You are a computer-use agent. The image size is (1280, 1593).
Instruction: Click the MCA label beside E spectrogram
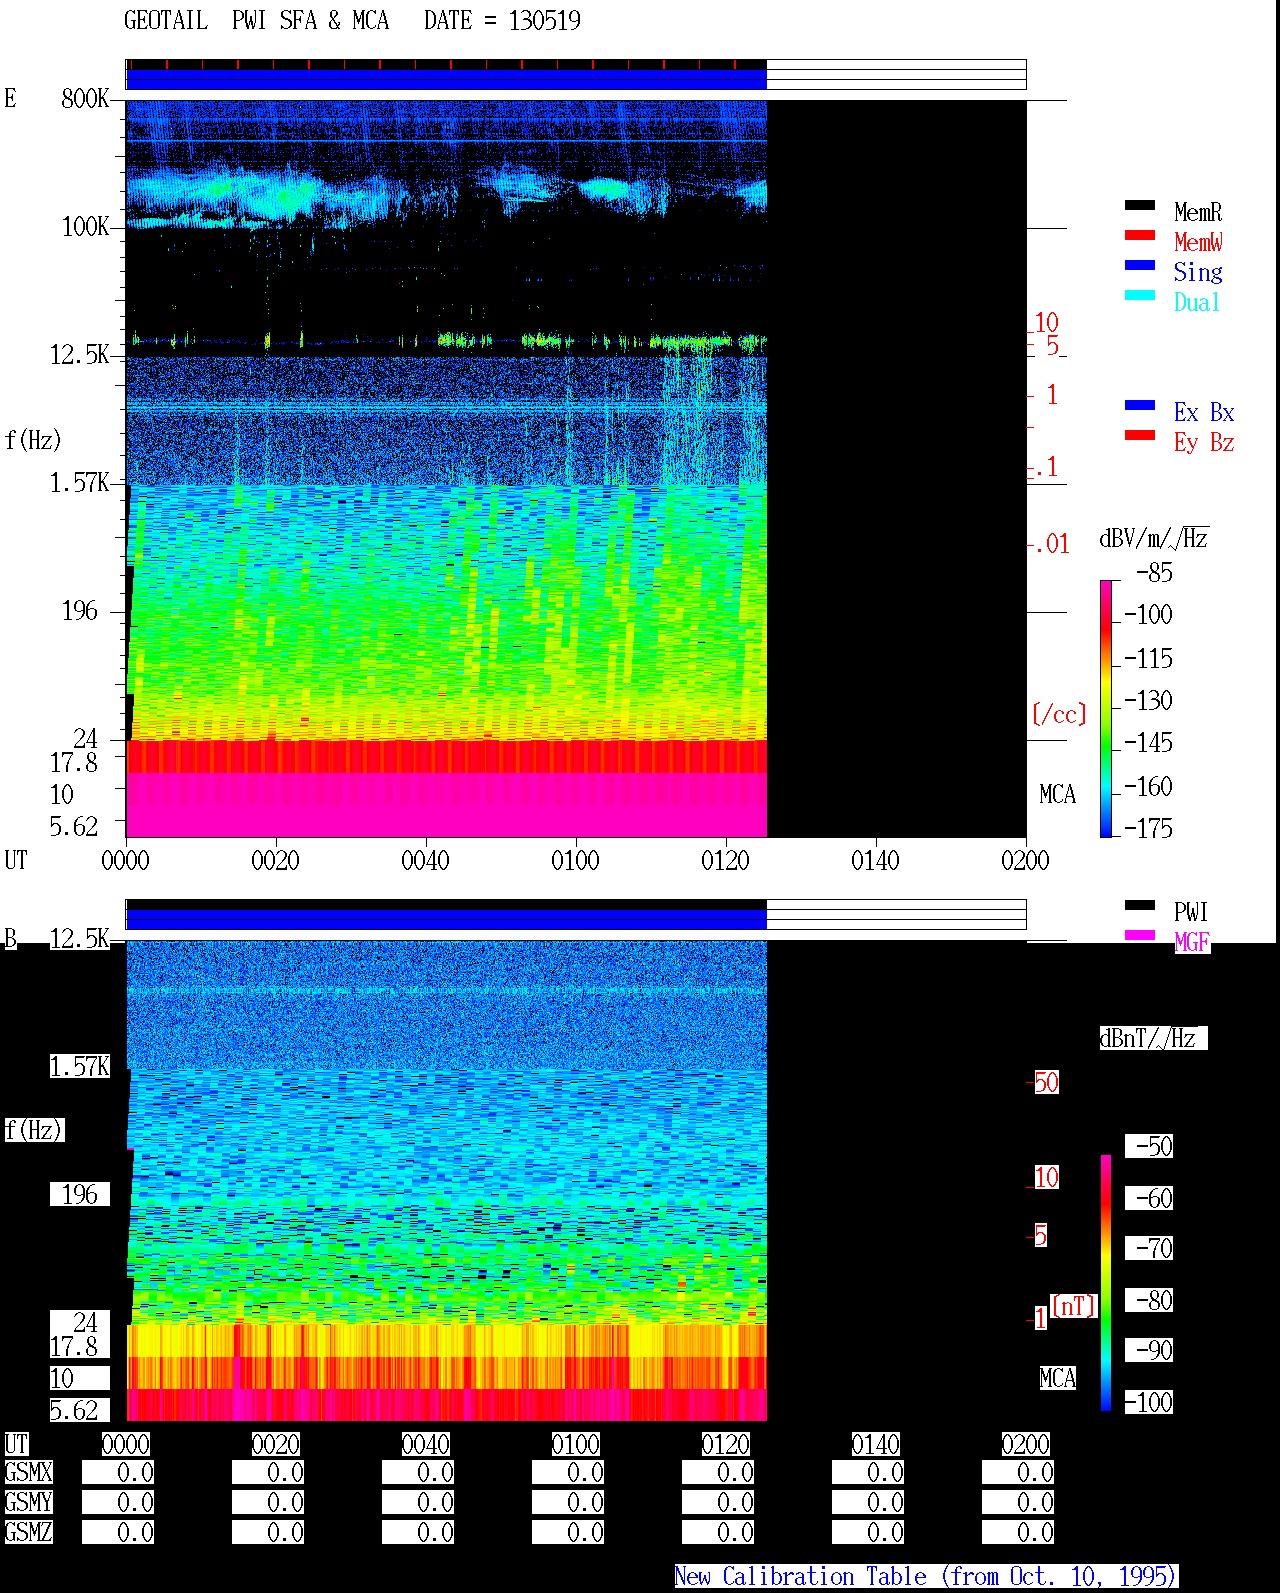pyautogui.click(x=1057, y=795)
